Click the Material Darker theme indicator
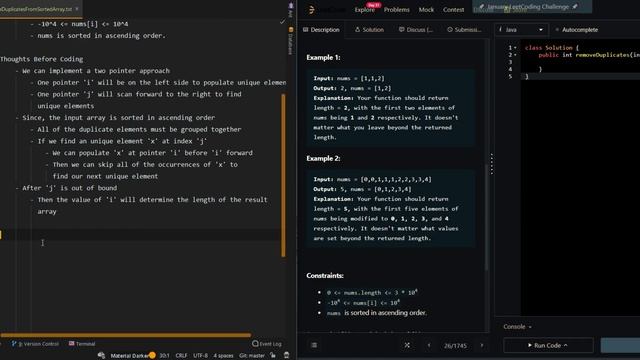640x360 pixels. click(129, 356)
